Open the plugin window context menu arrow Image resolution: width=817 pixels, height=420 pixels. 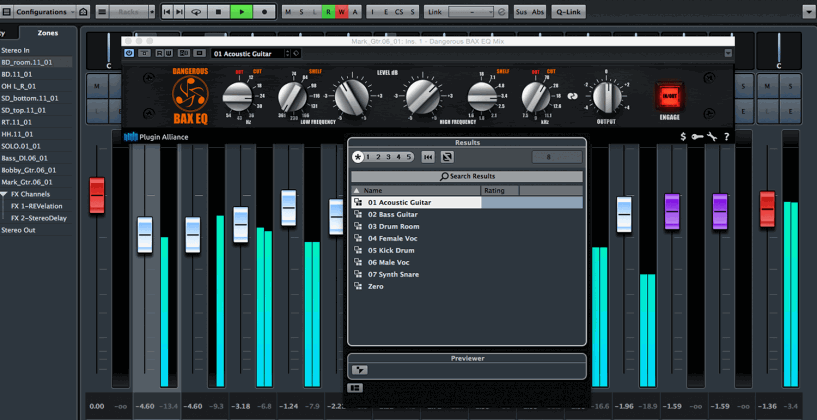pos(728,53)
